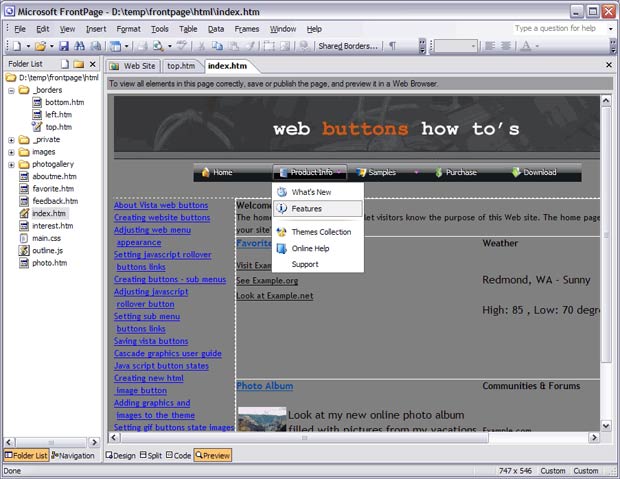Click the Insert Table toolbar icon

point(269,46)
